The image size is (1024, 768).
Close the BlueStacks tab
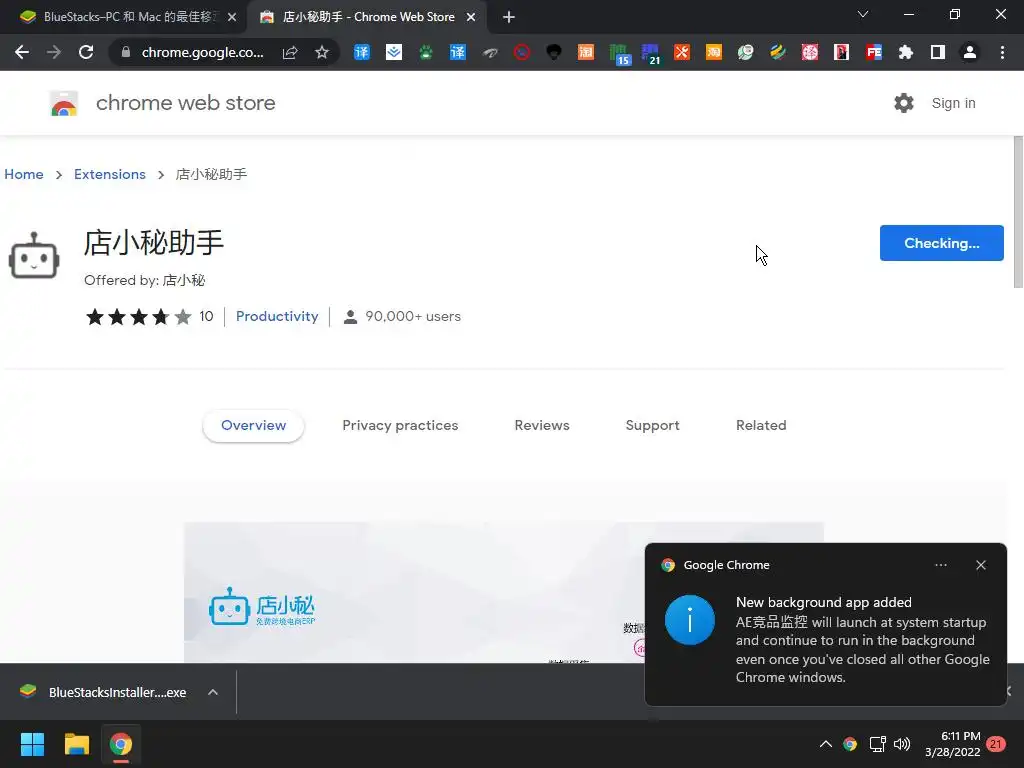(232, 17)
